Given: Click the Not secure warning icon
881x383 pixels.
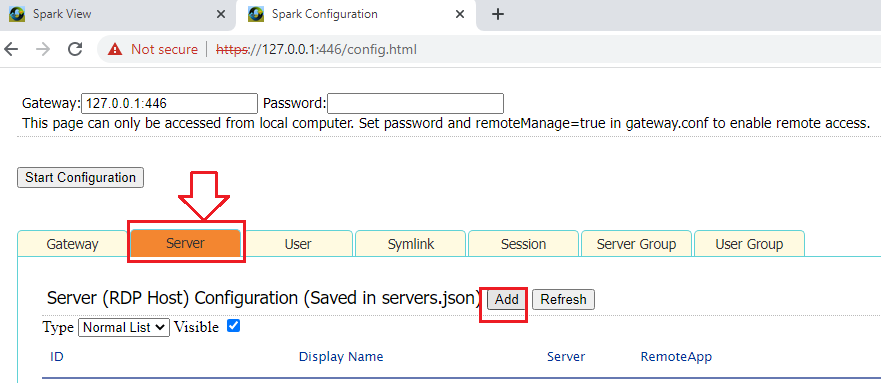Looking at the screenshot, I should (115, 49).
